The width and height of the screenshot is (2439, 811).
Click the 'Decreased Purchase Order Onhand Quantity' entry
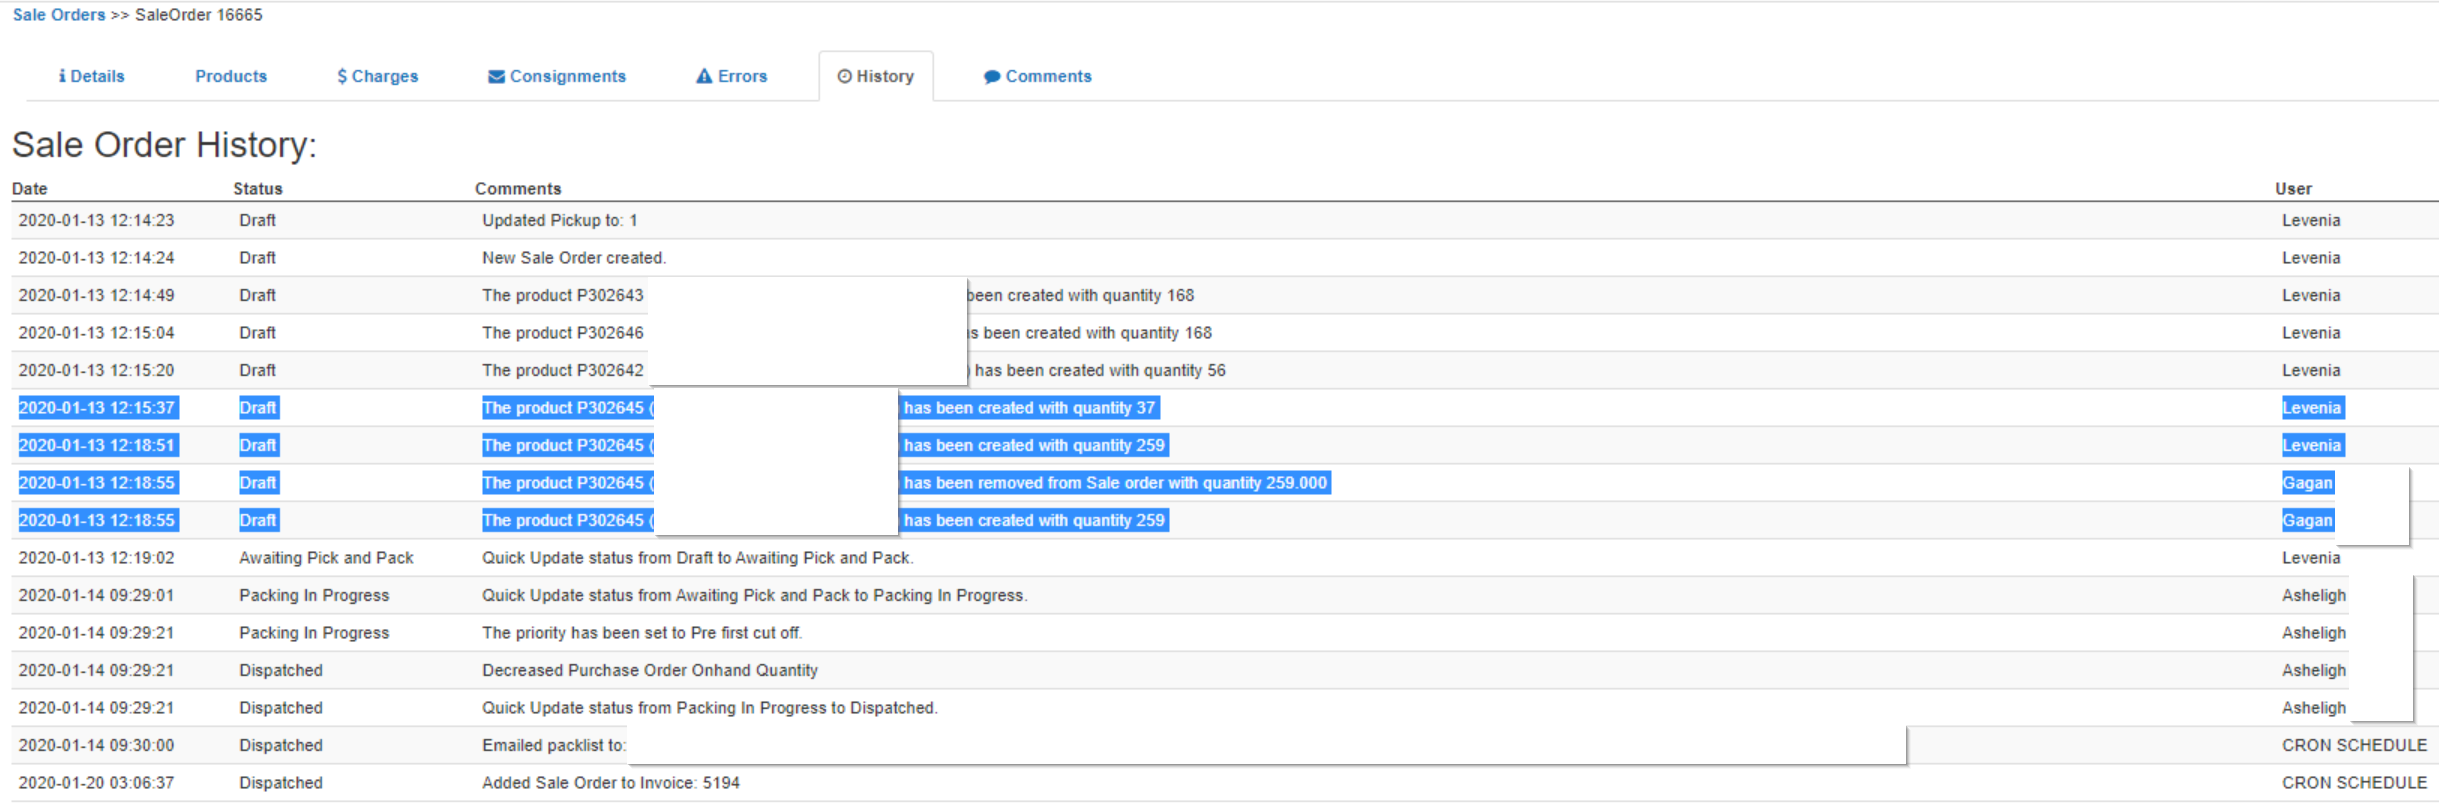(x=650, y=670)
